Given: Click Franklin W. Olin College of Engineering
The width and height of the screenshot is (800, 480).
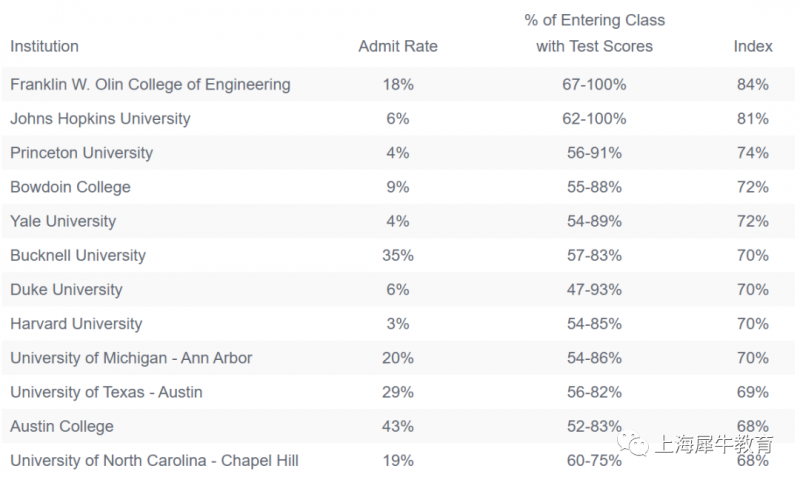Looking at the screenshot, I should [x=150, y=85].
